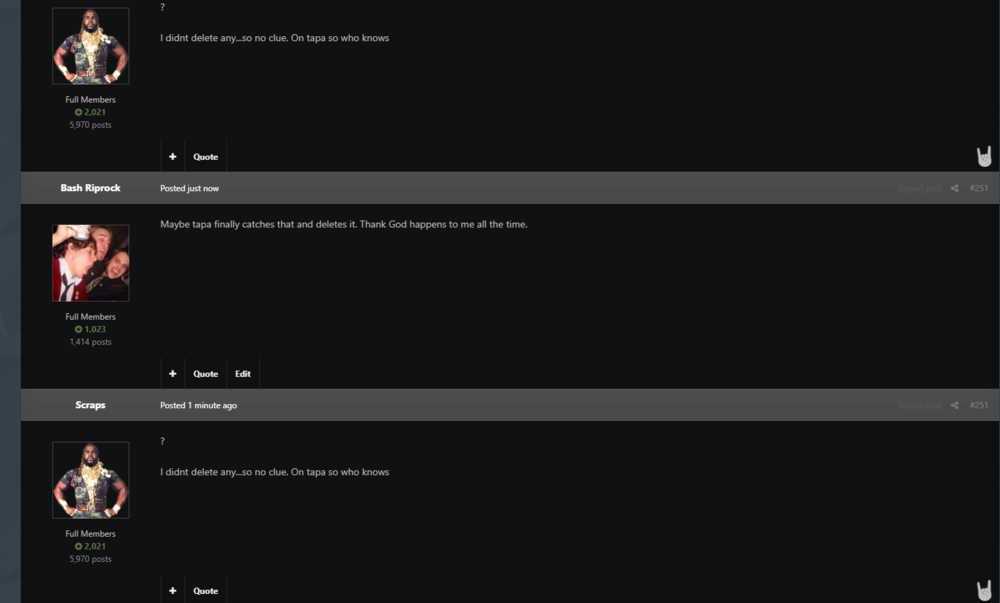
Task: Click the 'Posted 1 minute ago' timestamp
Action: click(198, 405)
